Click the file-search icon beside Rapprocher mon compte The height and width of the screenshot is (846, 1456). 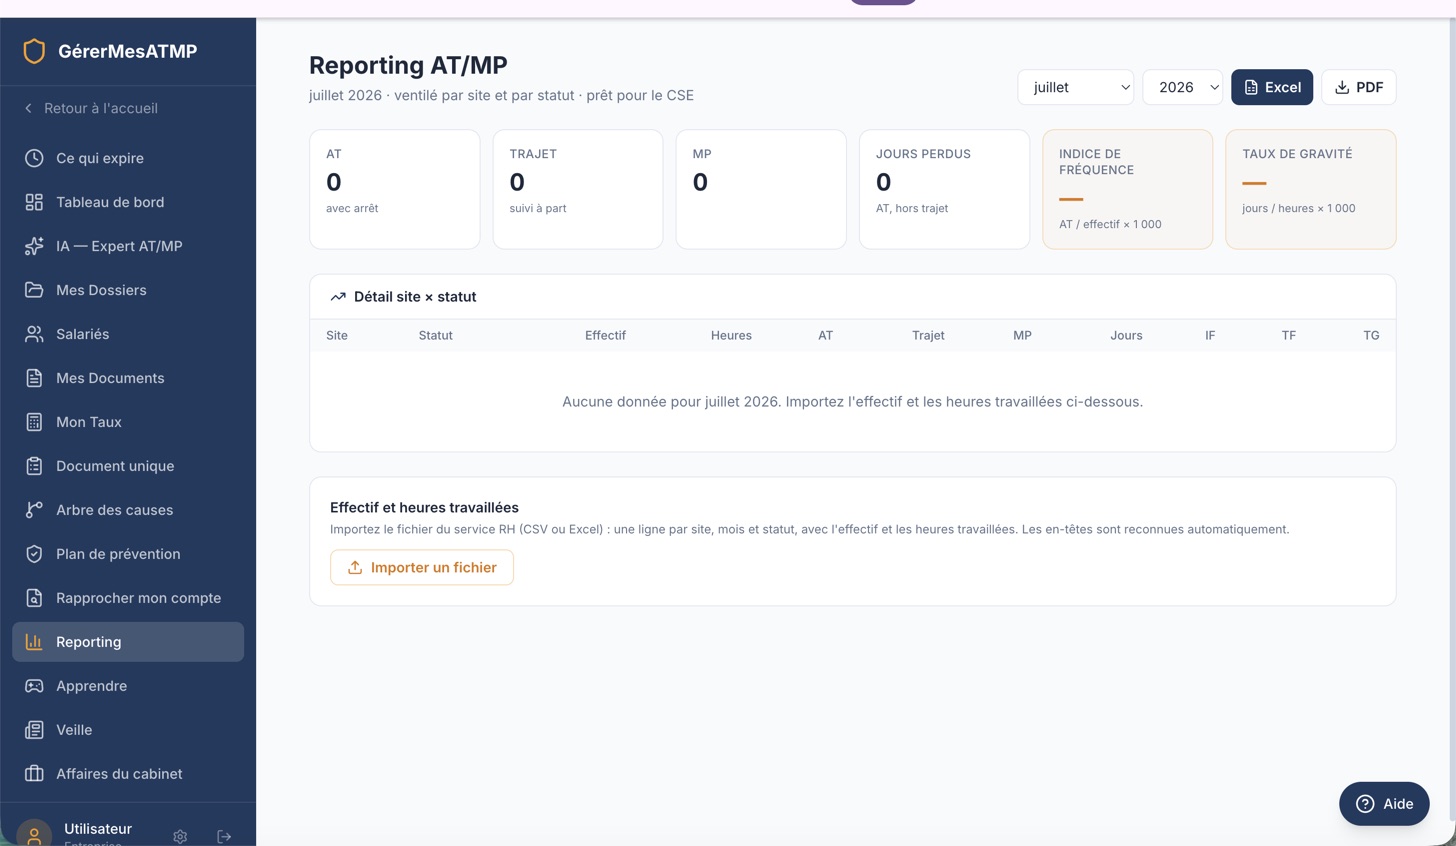(x=34, y=598)
